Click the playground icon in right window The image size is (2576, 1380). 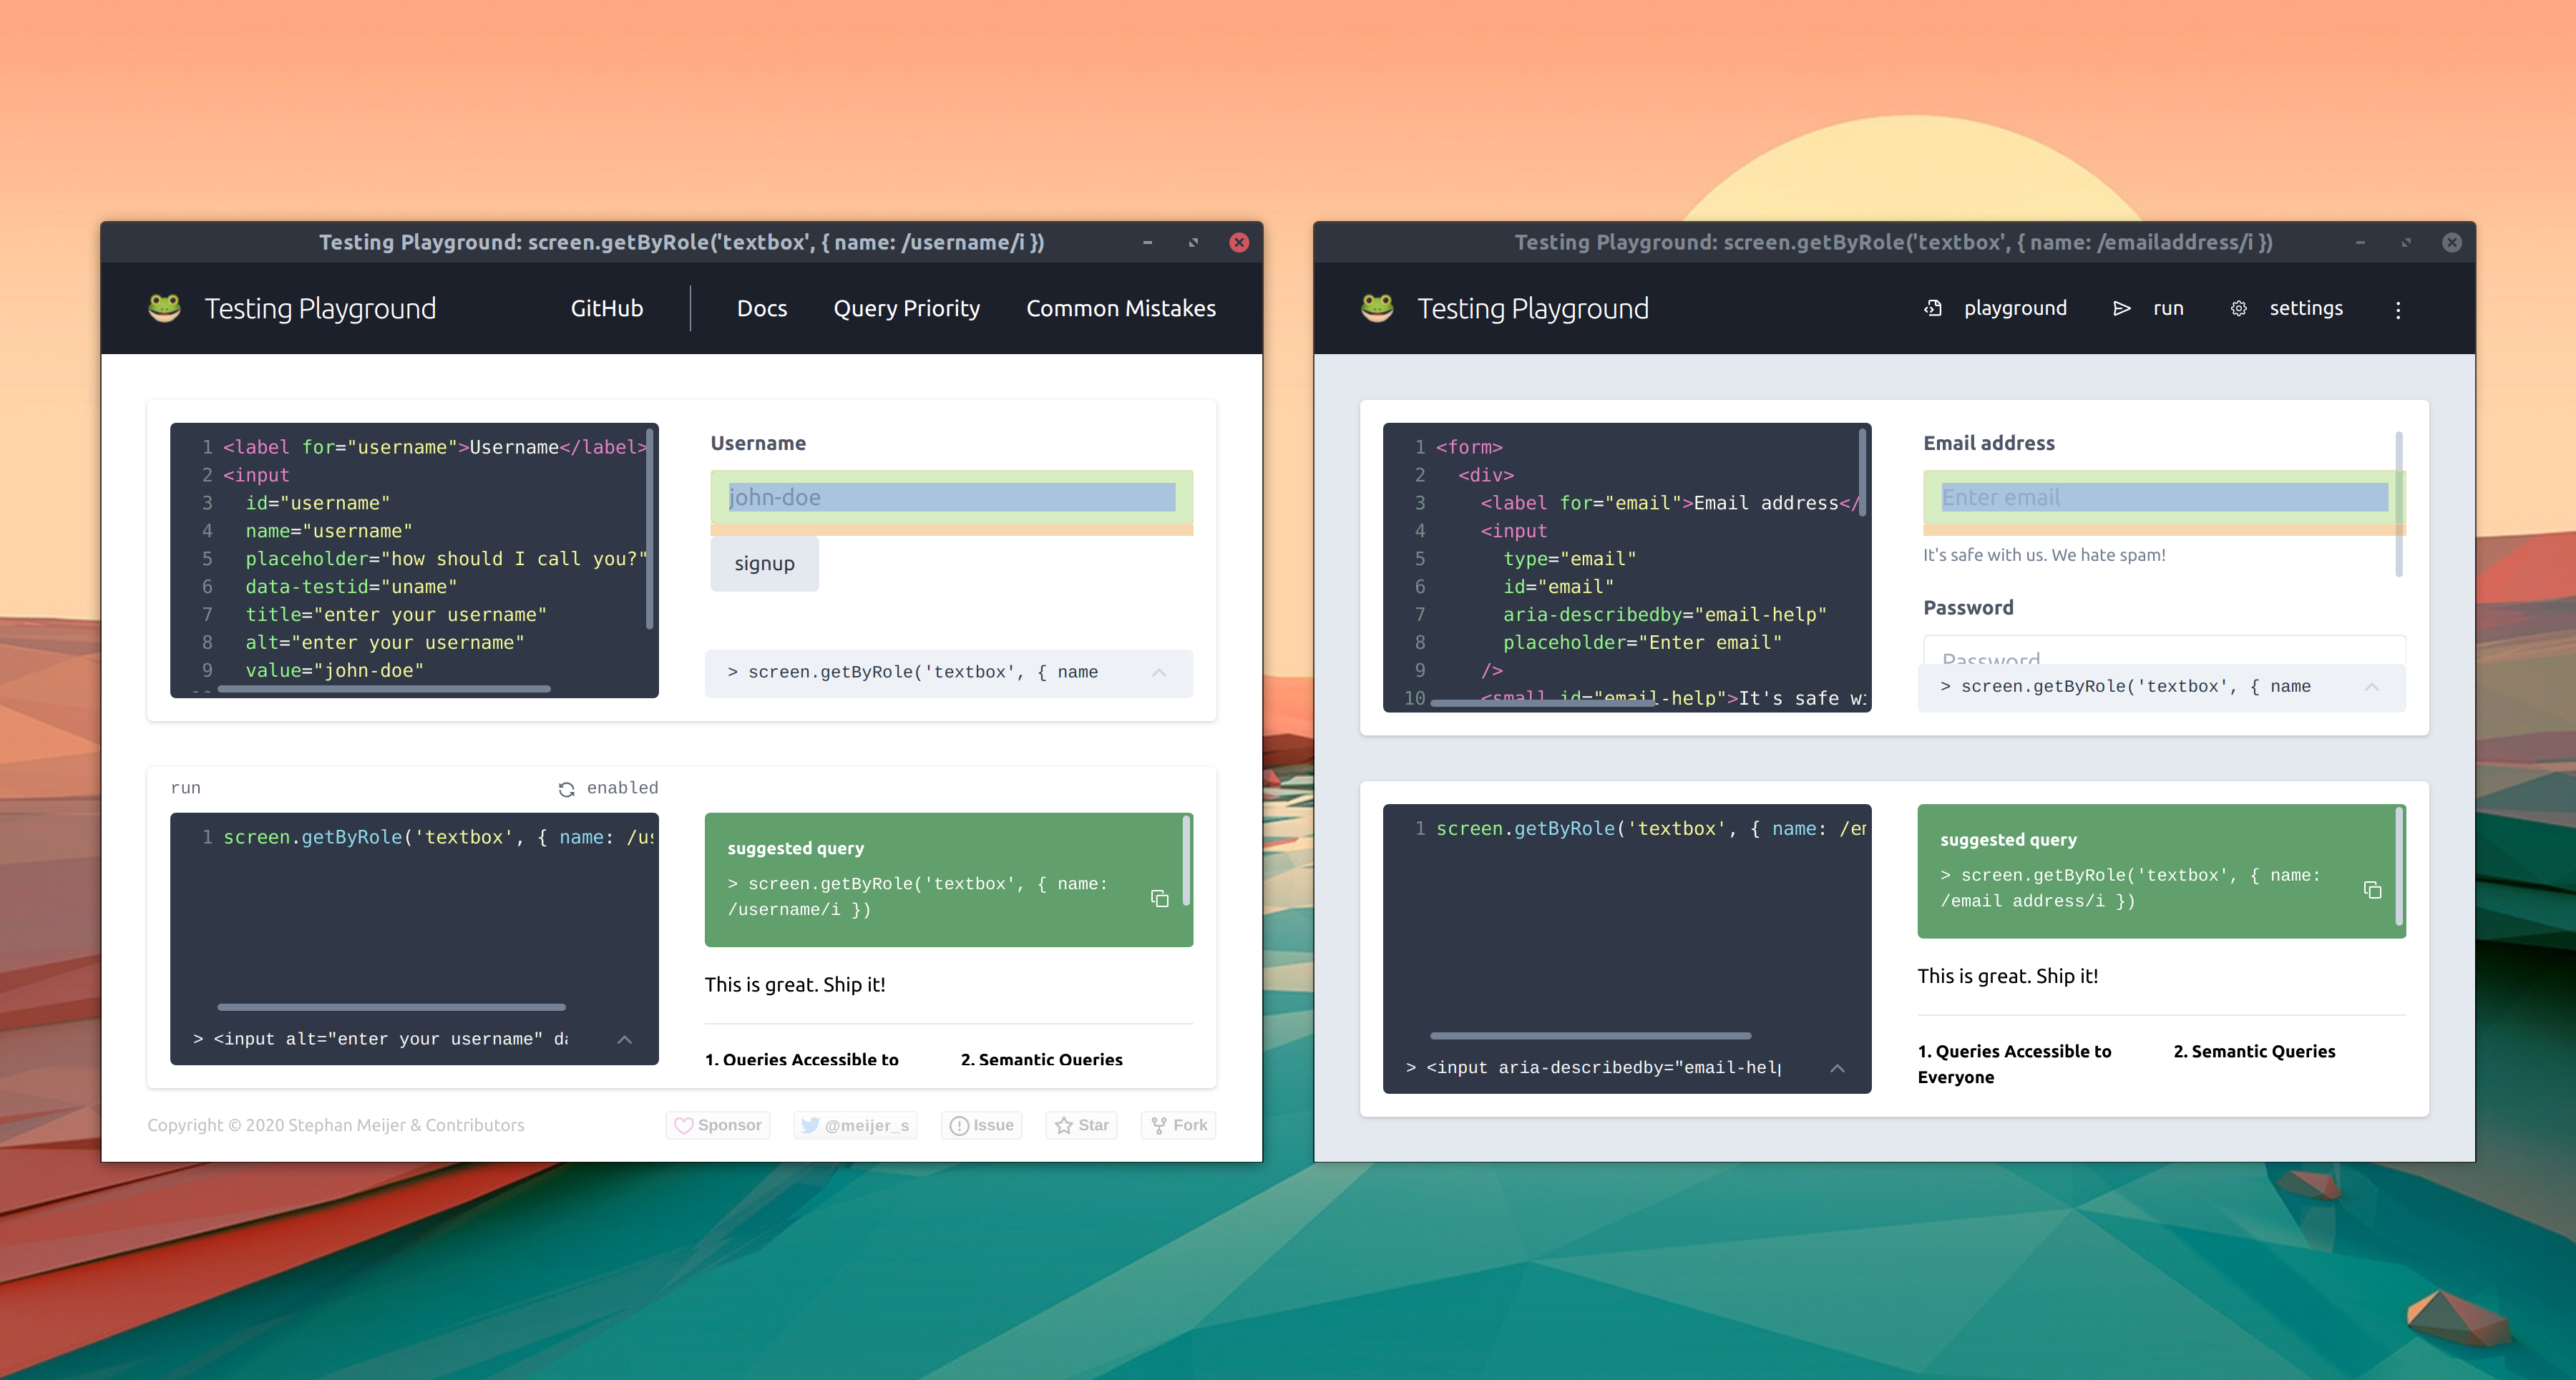pyautogui.click(x=1933, y=309)
